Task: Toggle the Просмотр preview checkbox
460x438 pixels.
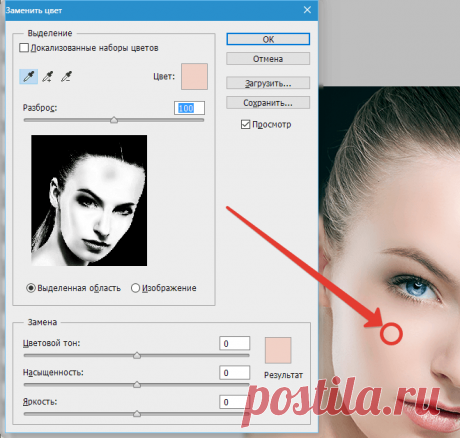Action: click(245, 125)
